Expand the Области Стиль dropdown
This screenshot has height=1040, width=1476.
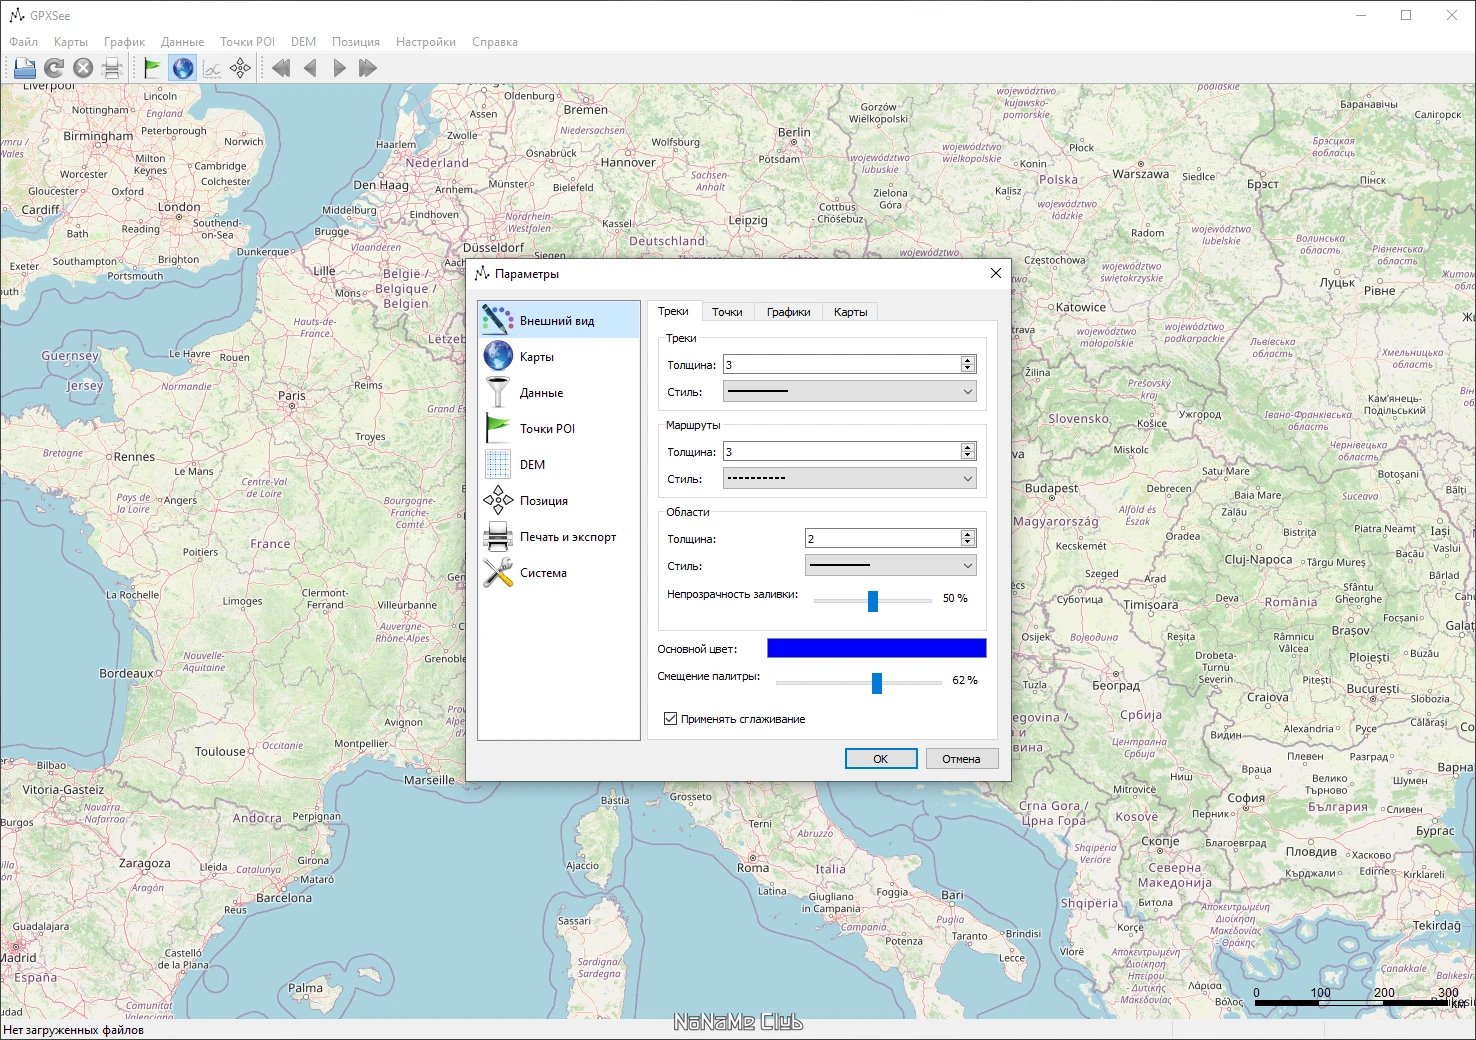tap(890, 566)
